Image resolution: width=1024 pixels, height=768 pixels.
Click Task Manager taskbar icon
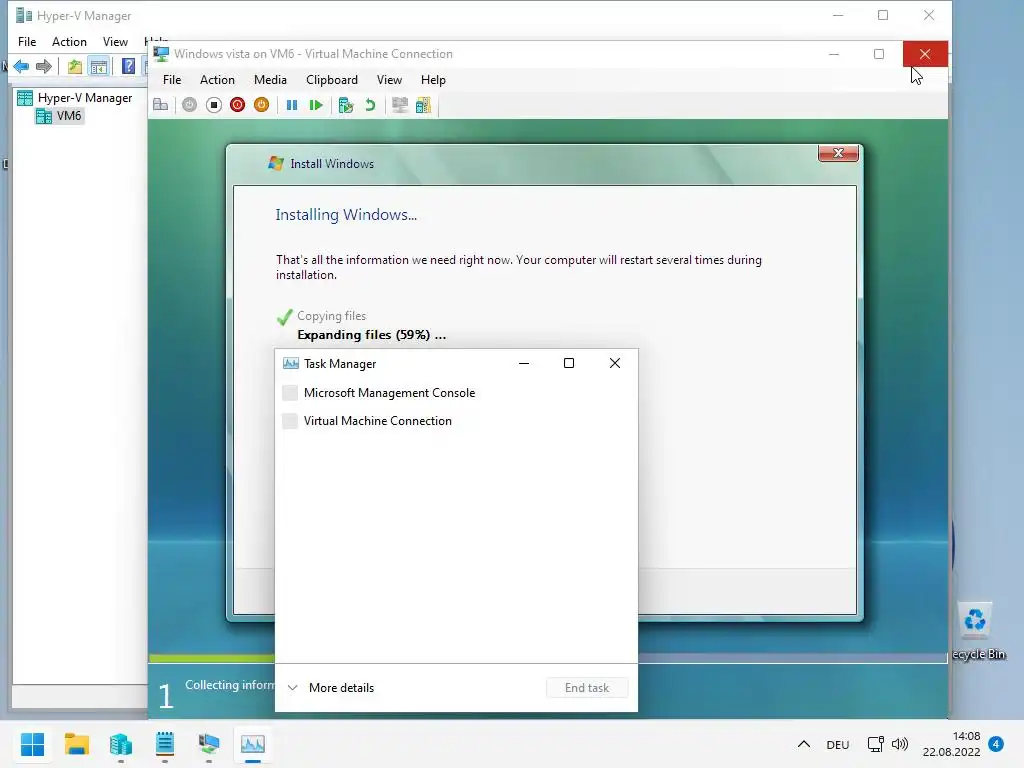click(253, 744)
